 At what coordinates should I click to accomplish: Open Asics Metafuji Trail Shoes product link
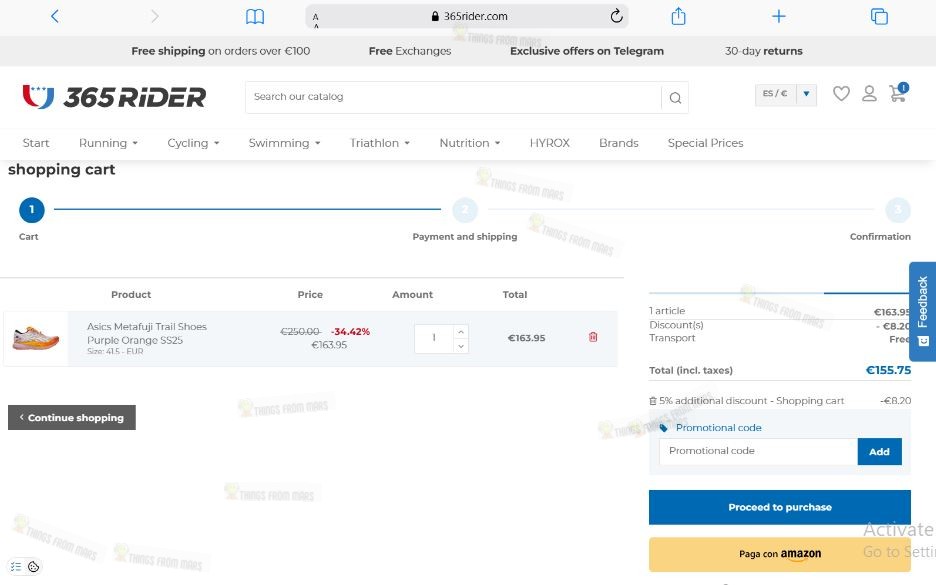point(146,334)
